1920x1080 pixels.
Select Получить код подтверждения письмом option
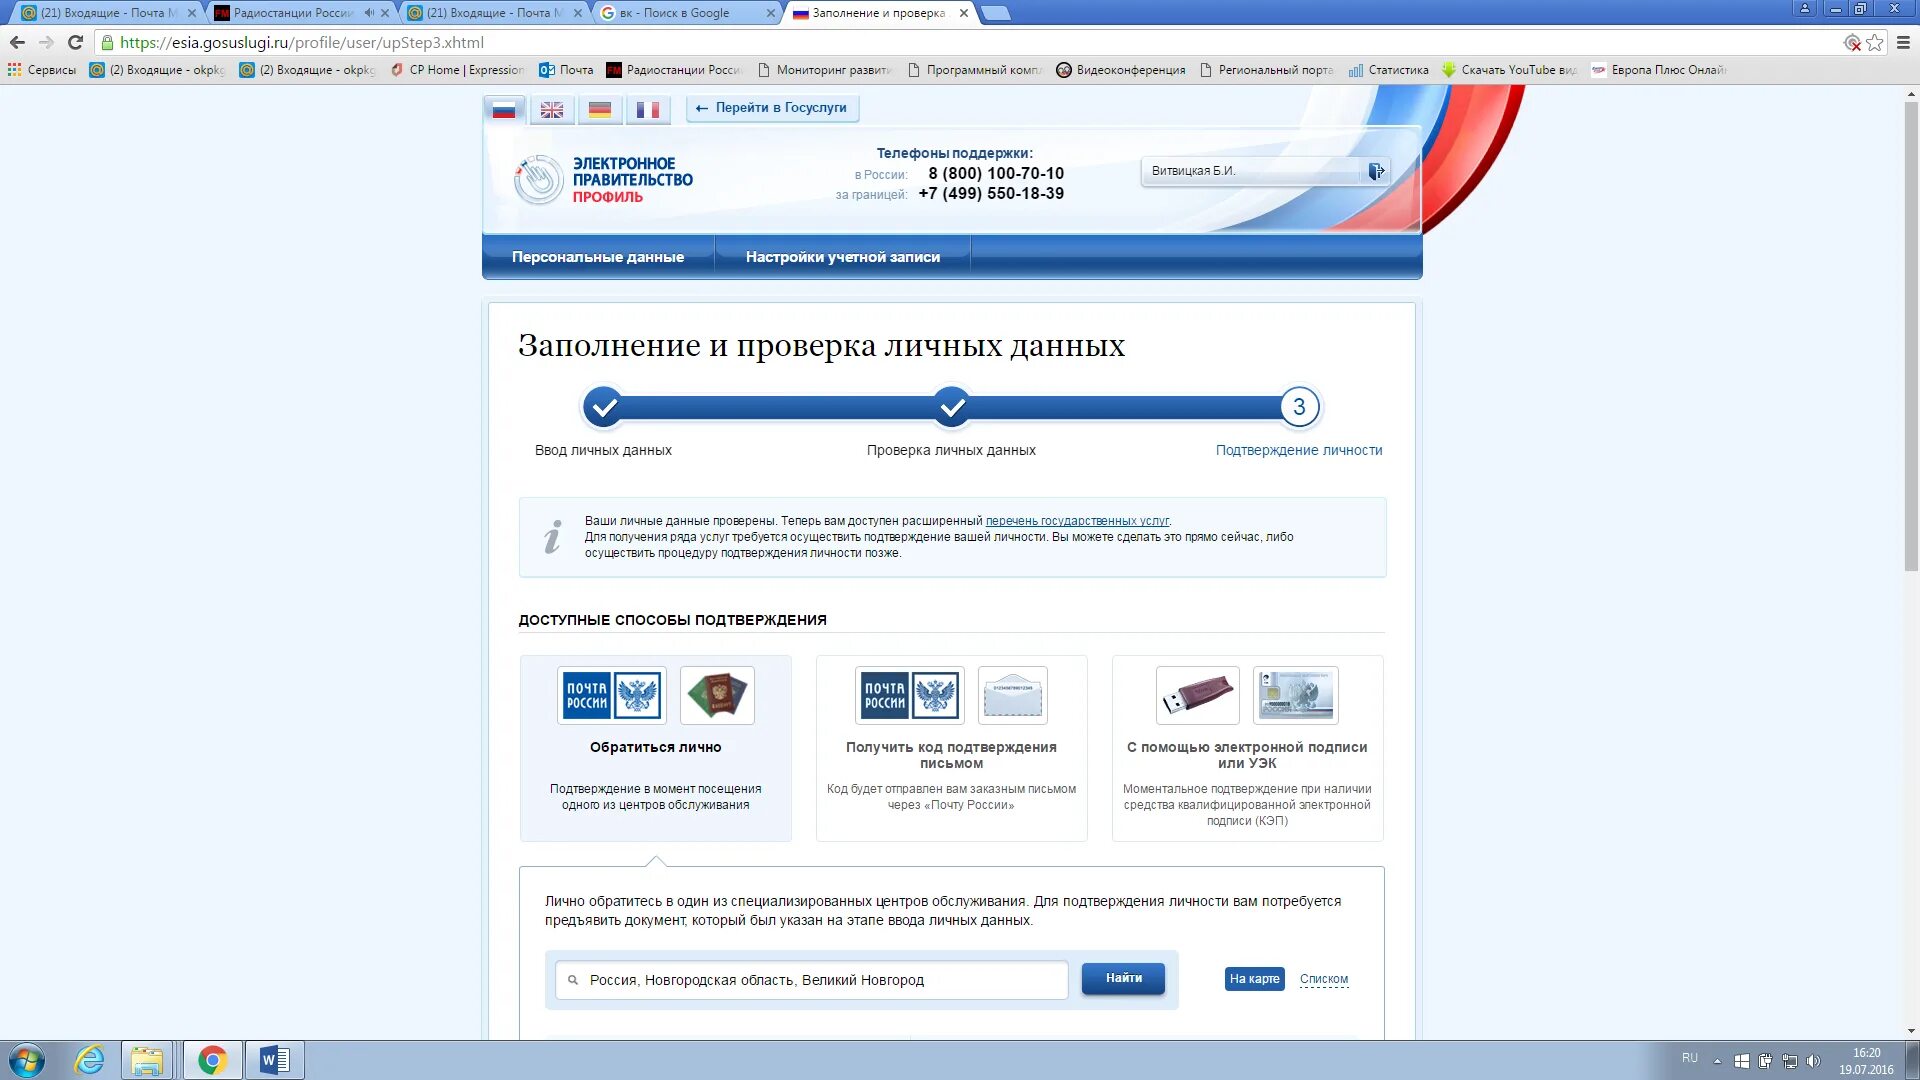tap(952, 748)
